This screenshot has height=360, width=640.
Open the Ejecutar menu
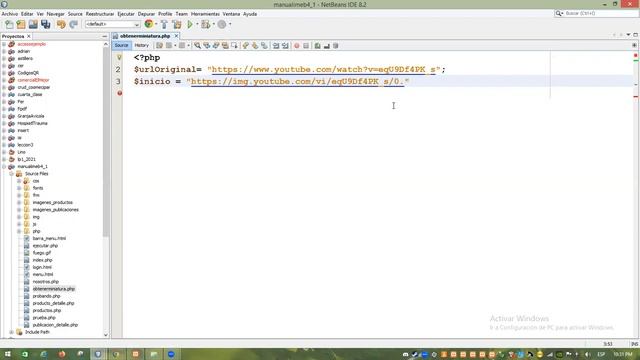(126, 14)
